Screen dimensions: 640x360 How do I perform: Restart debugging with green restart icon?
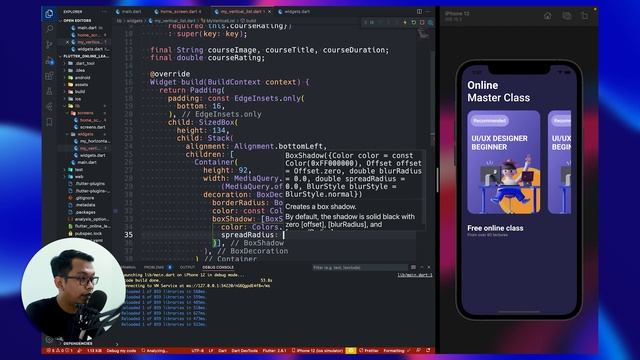413,22
